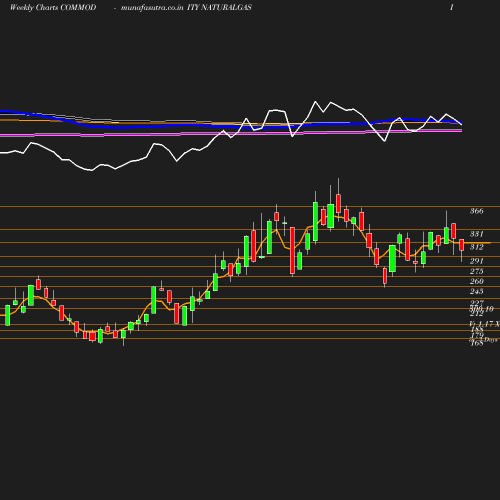
Task: Click the last red candlestick on chart
Action: (x=462, y=245)
